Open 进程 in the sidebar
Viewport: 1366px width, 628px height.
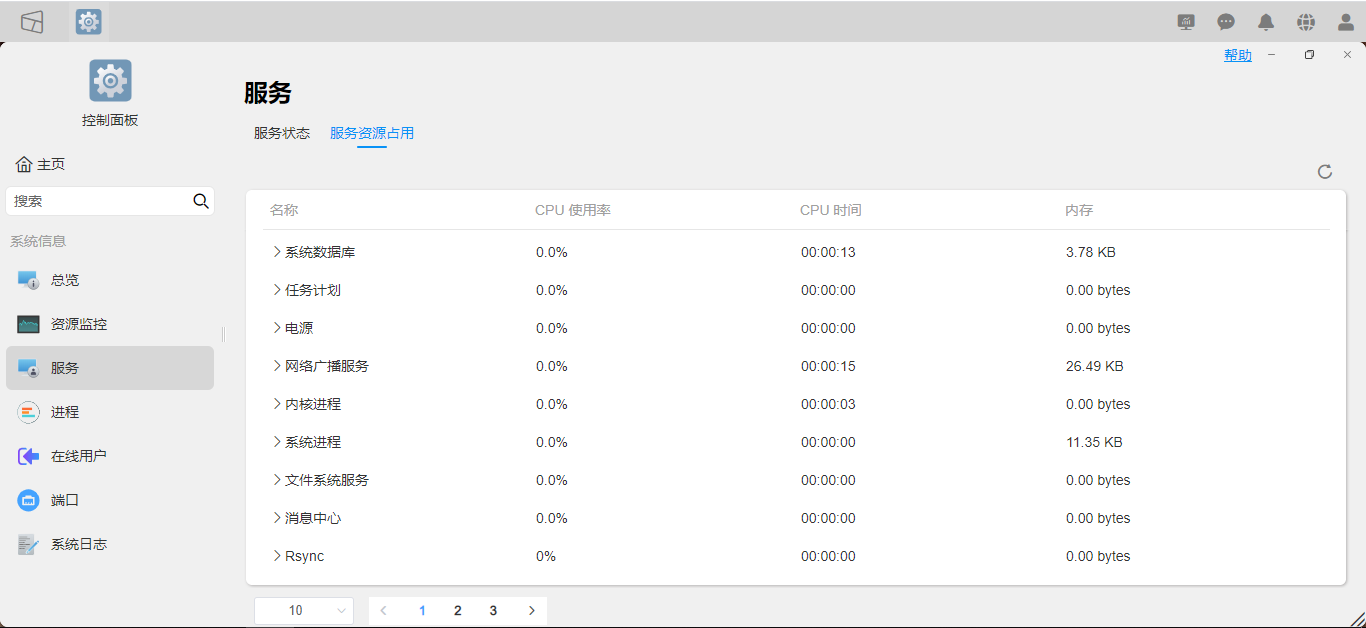tap(110, 412)
